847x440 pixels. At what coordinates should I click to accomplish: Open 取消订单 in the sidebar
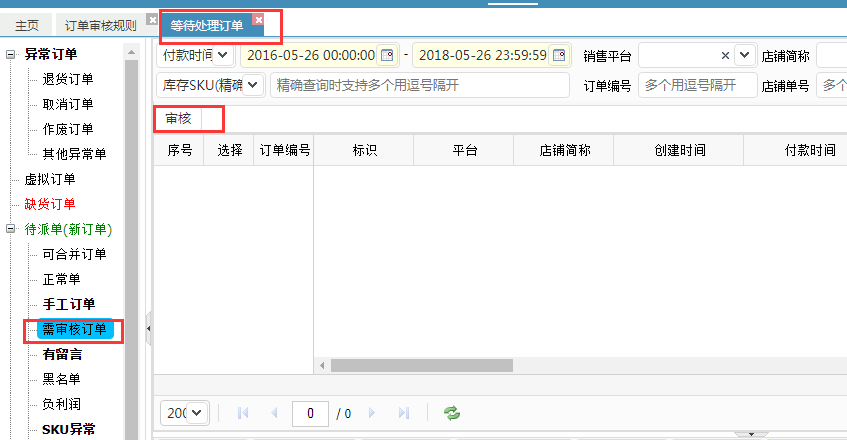68,104
